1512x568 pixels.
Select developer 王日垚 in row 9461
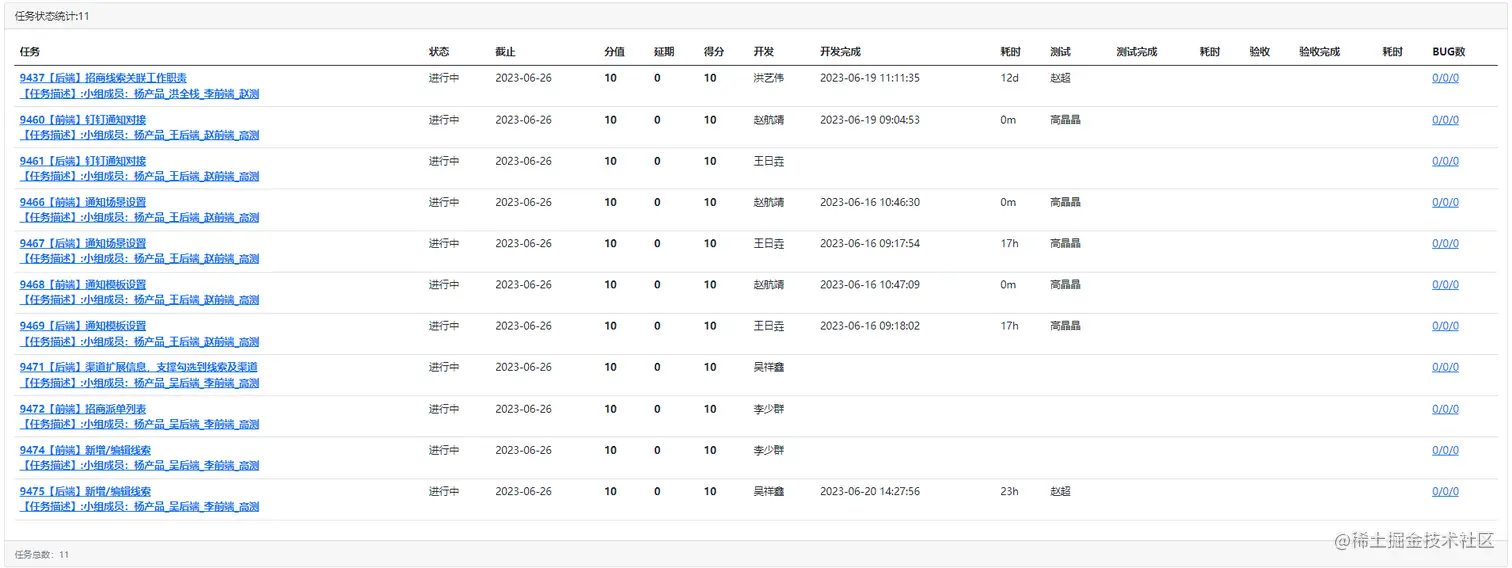(x=768, y=161)
